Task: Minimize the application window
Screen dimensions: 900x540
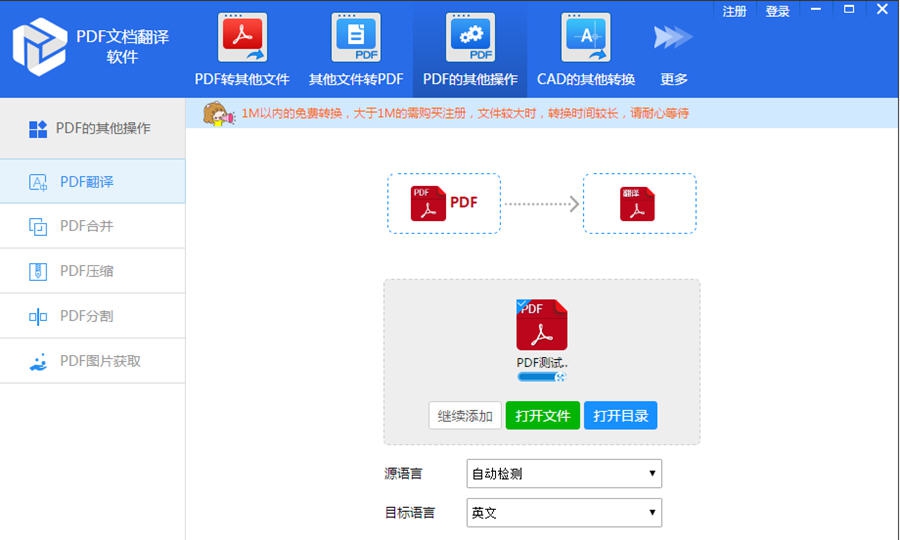Action: click(x=816, y=10)
